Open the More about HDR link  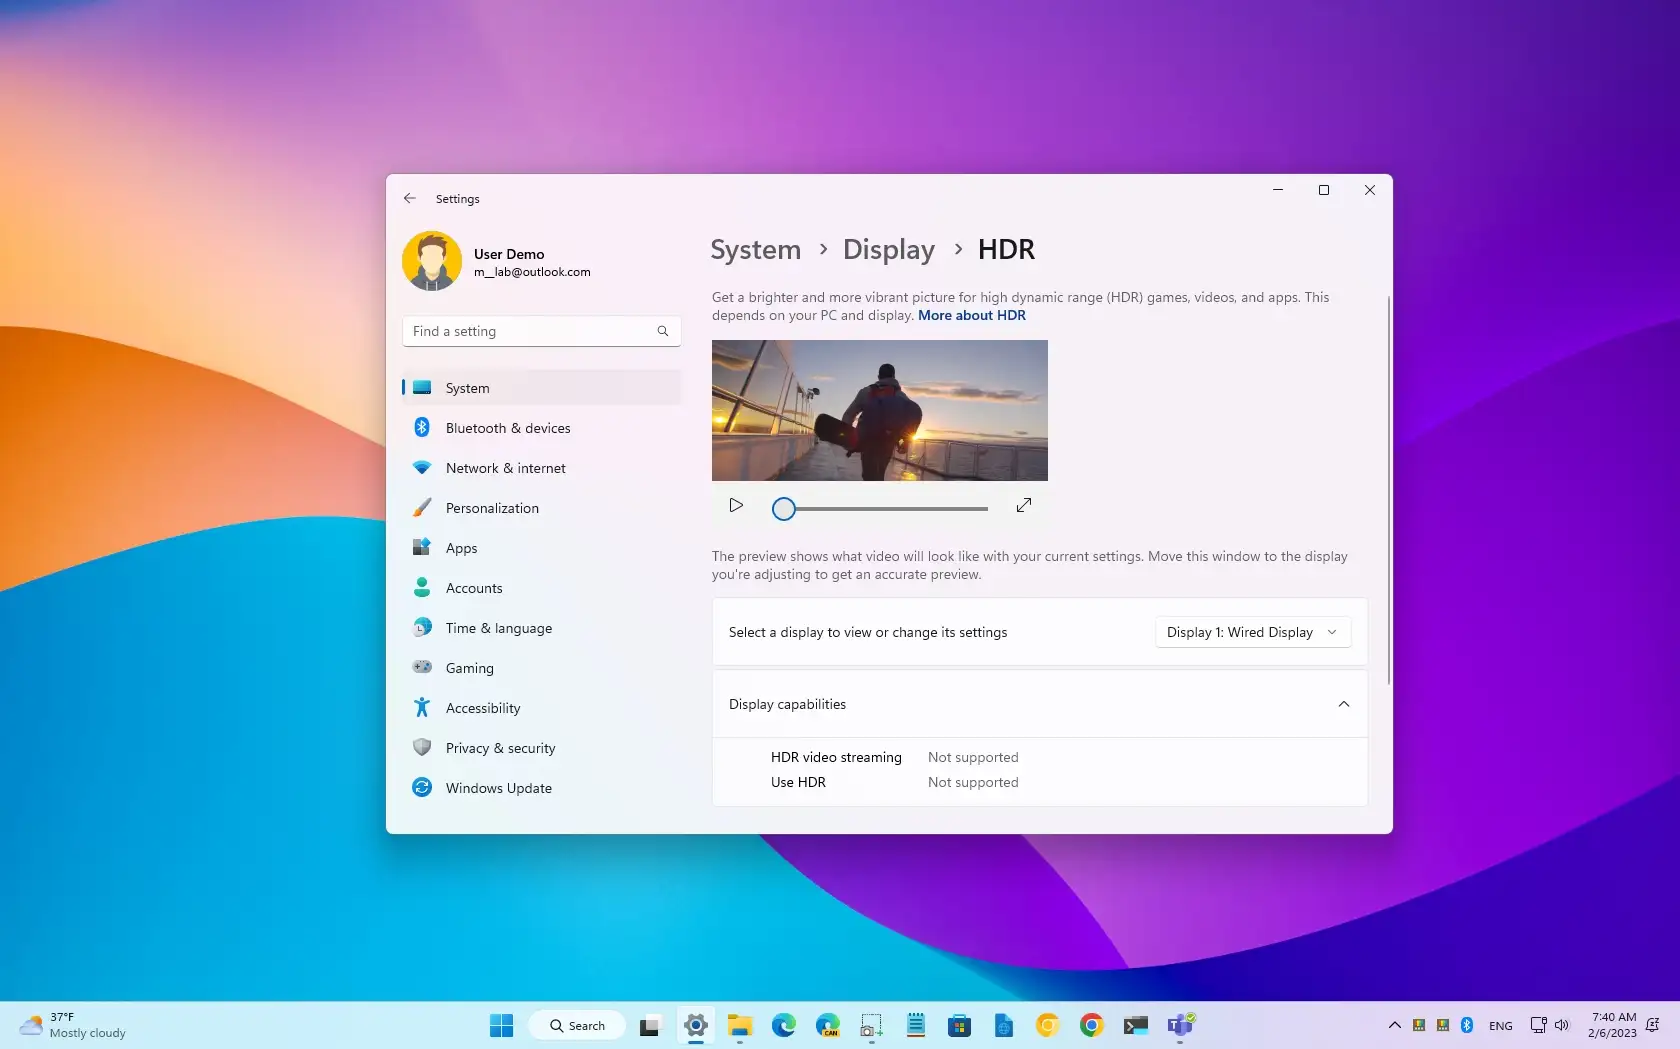click(971, 315)
